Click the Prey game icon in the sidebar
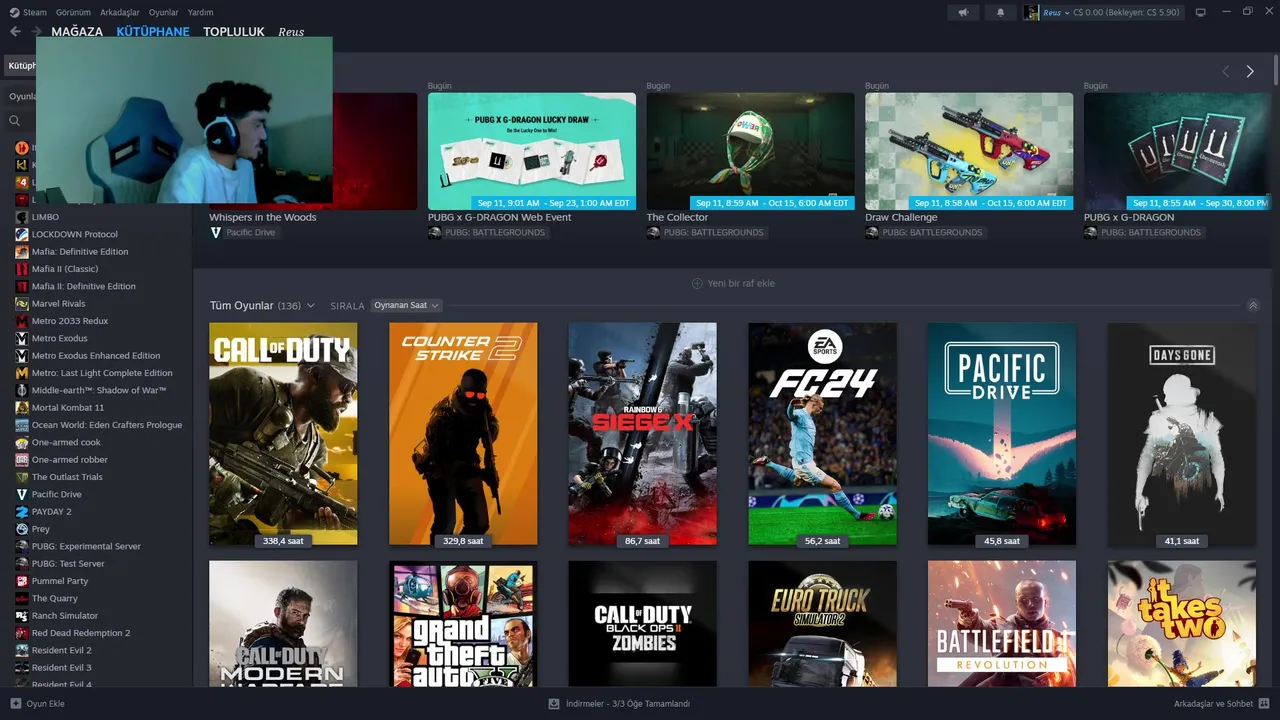Image resolution: width=1280 pixels, height=720 pixels. coord(22,529)
